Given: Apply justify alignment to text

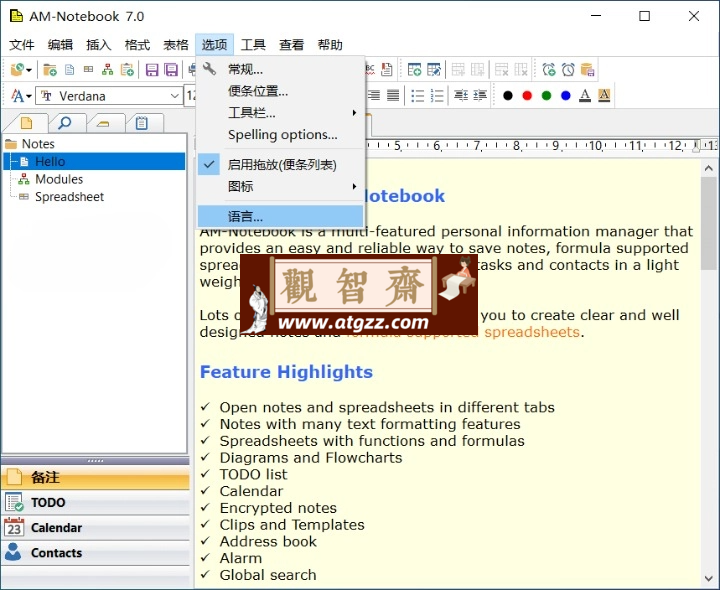Looking at the screenshot, I should coord(393,96).
